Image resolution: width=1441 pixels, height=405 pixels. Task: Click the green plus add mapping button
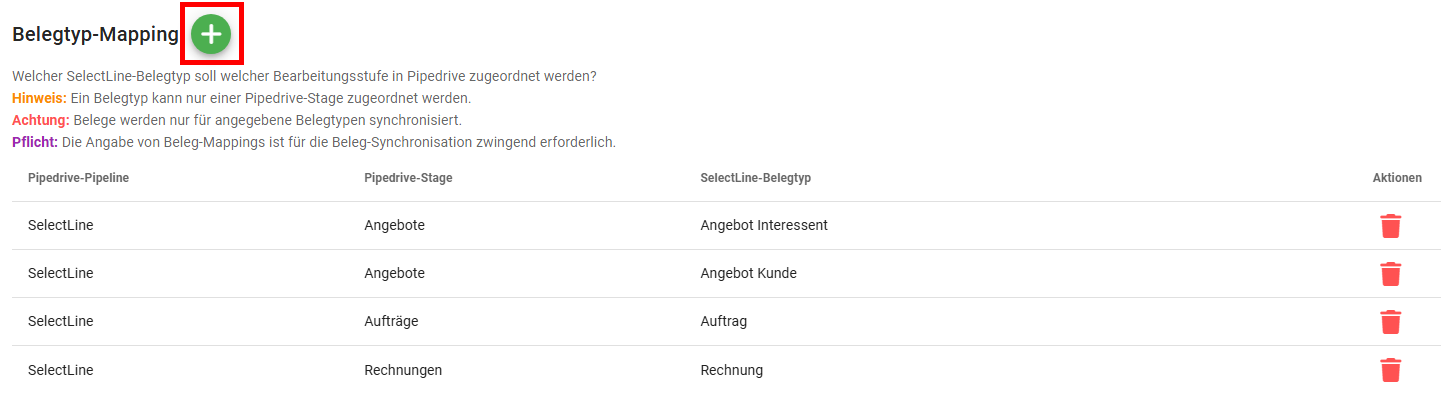[x=210, y=35]
